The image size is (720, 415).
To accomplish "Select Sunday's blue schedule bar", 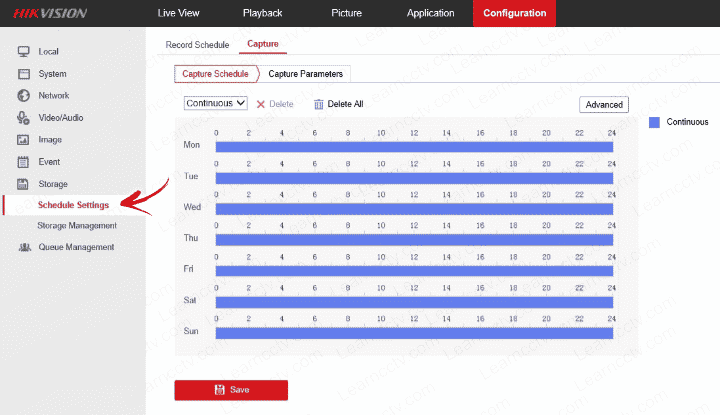I will click(x=414, y=332).
